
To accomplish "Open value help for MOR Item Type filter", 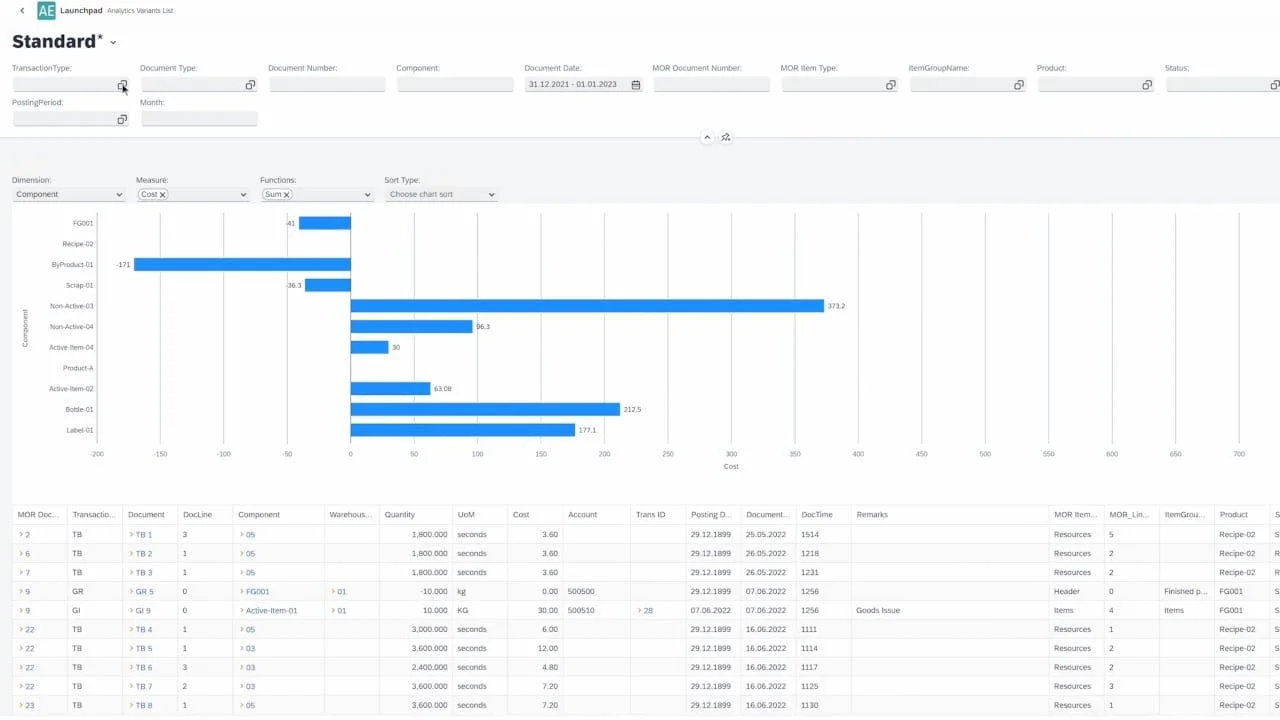I will [891, 85].
